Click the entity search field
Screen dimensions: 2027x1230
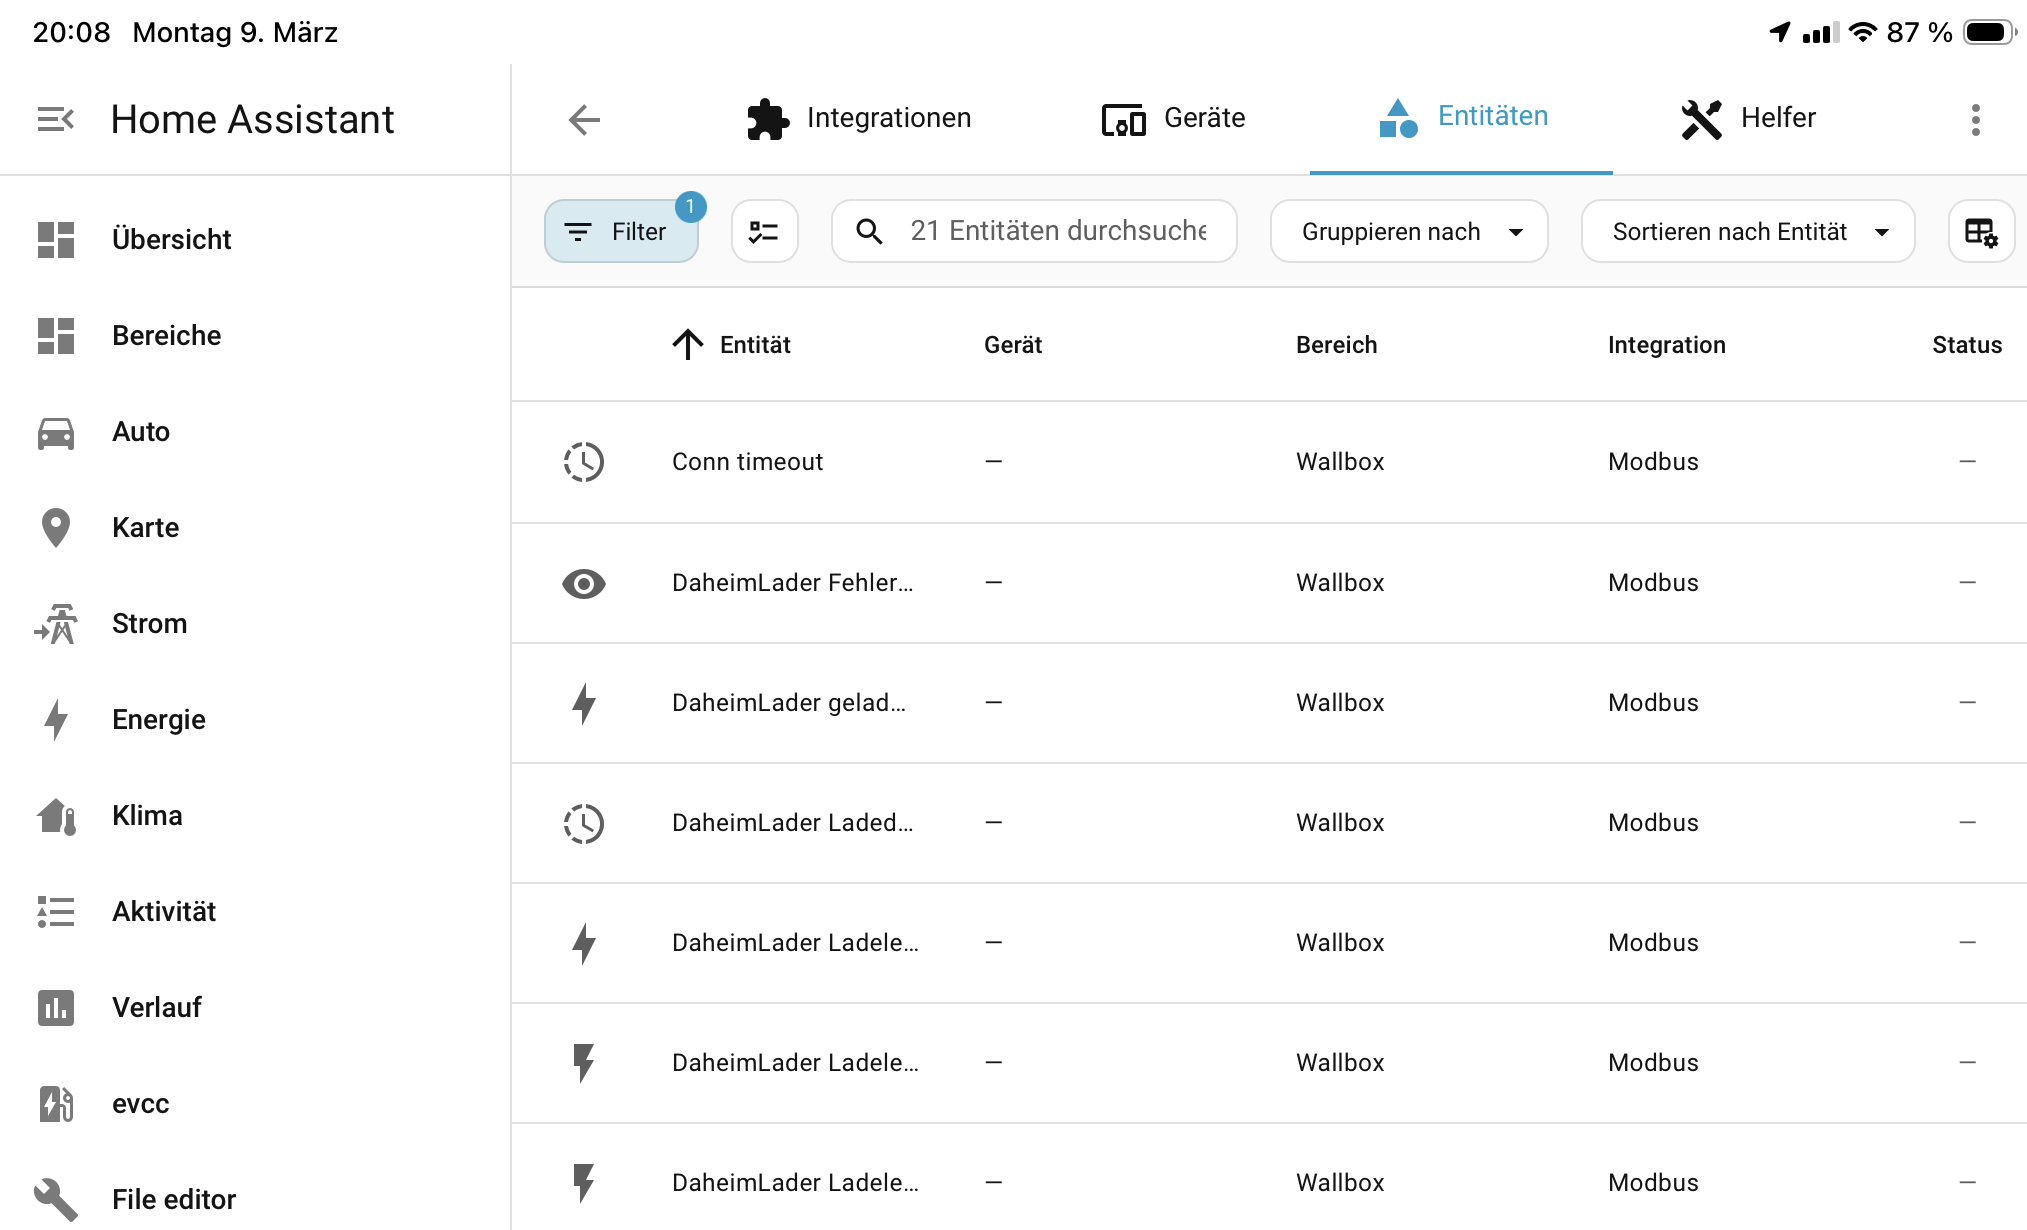pos(1057,232)
